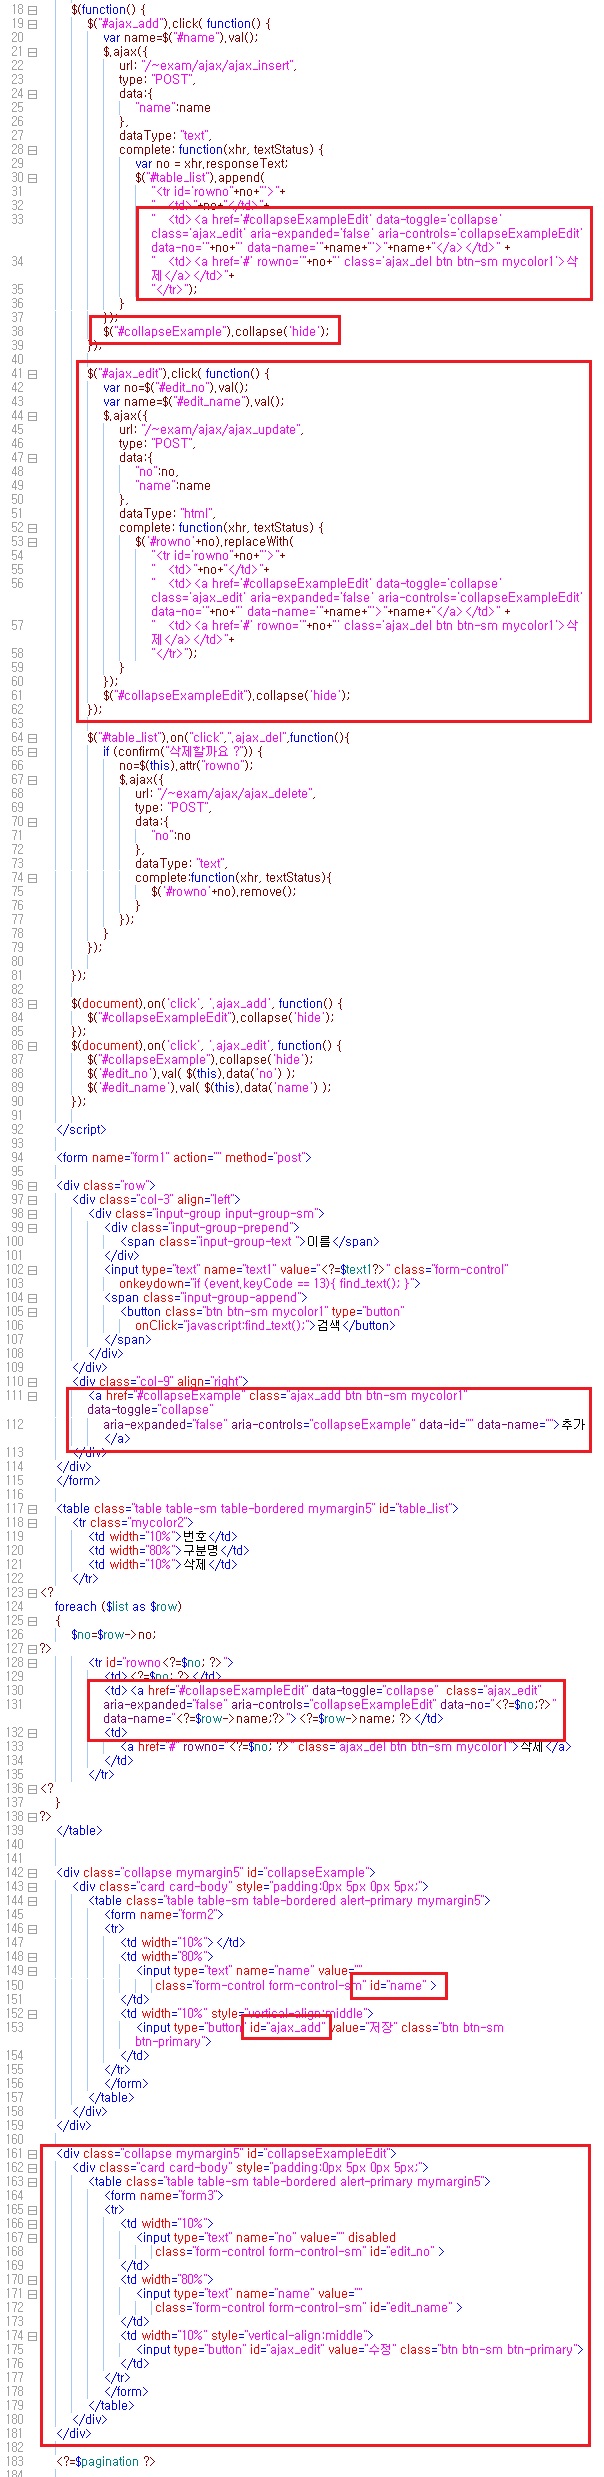604x2477 pixels.
Task: Click the id="ajax_add" attribute text
Action: coord(287,2027)
